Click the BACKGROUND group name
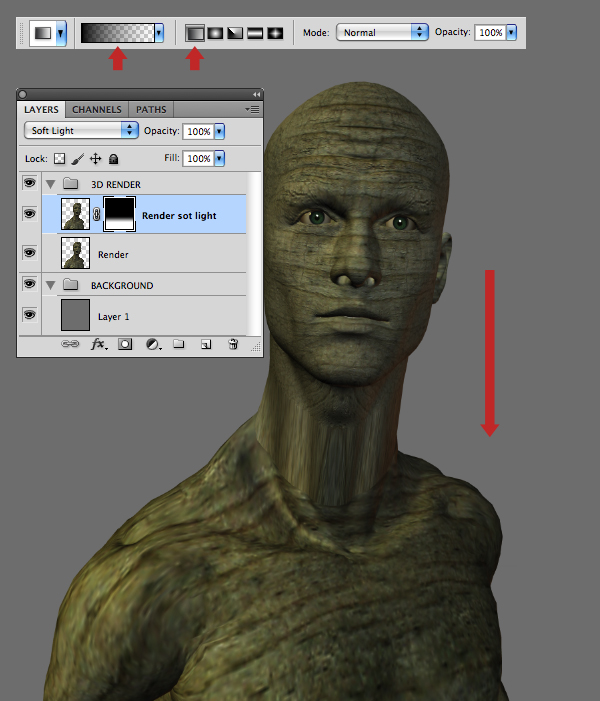This screenshot has height=701, width=600. click(122, 286)
